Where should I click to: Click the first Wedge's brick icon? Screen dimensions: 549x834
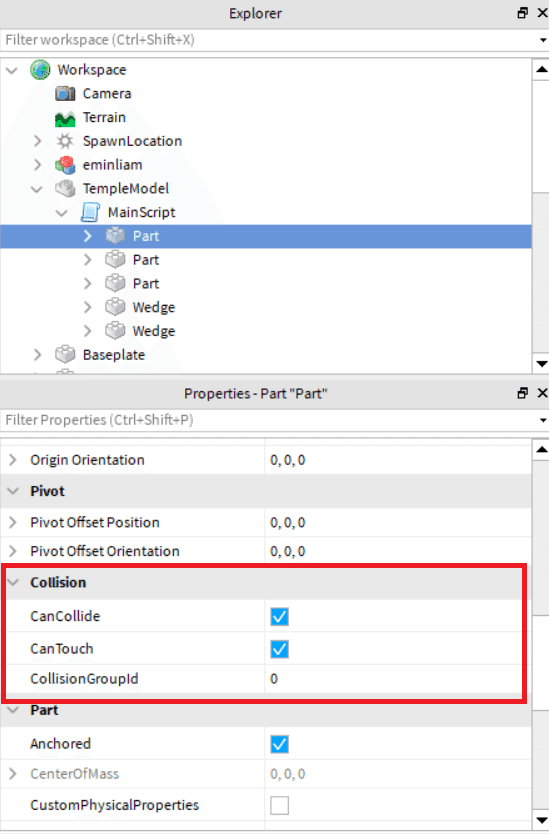[x=115, y=307]
